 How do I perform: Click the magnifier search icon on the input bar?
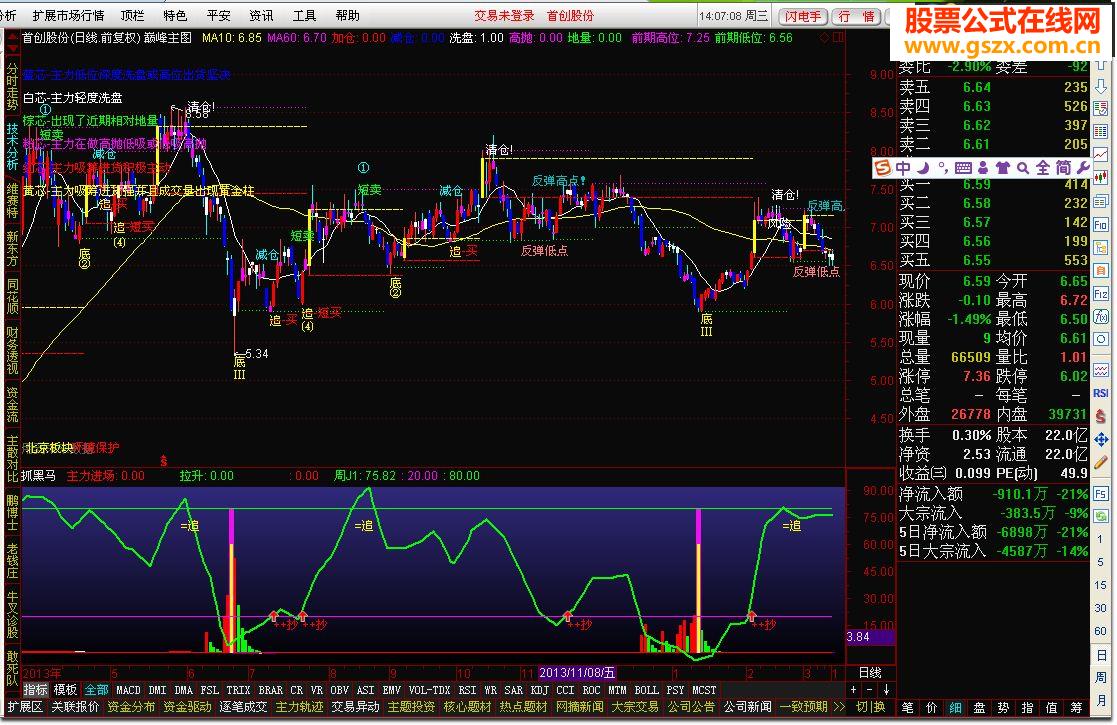coord(1023,167)
